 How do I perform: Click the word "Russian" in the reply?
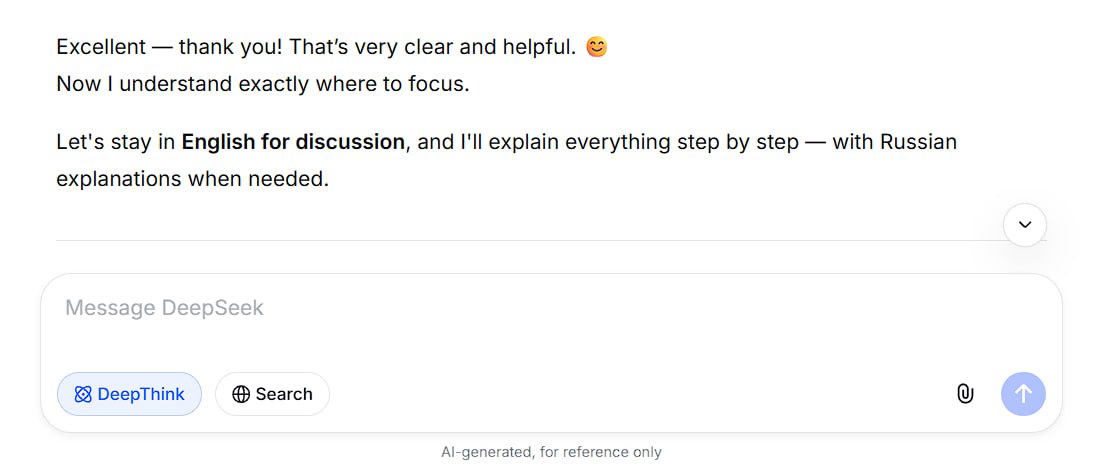click(918, 142)
